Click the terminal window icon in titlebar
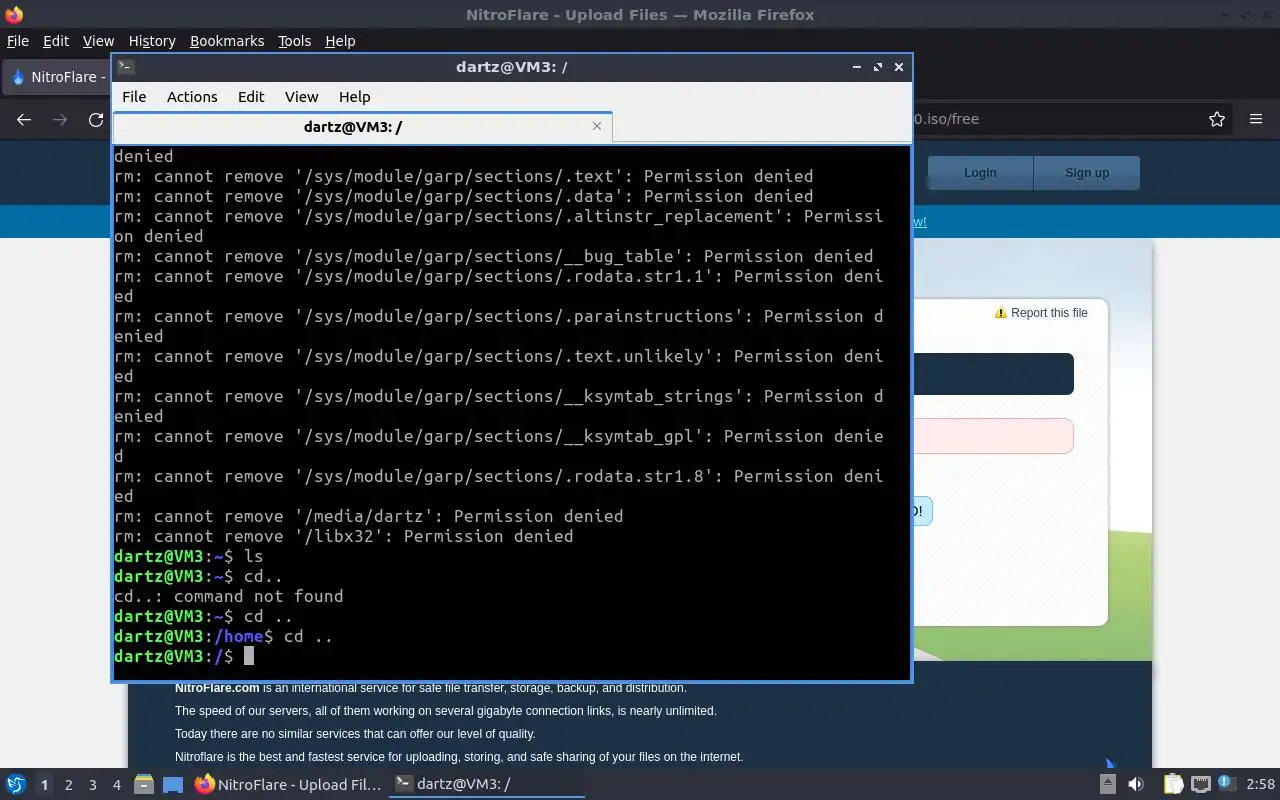This screenshot has height=800, width=1280. (x=125, y=67)
